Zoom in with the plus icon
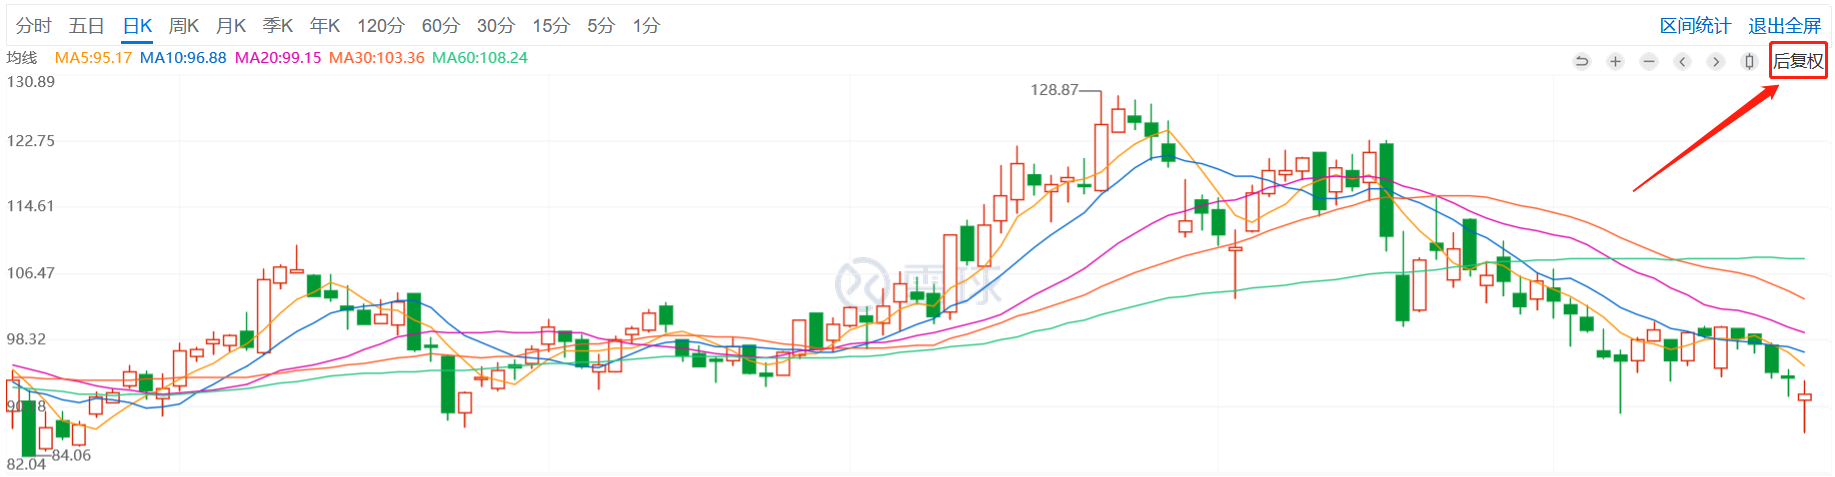The image size is (1835, 477). coord(1615,62)
